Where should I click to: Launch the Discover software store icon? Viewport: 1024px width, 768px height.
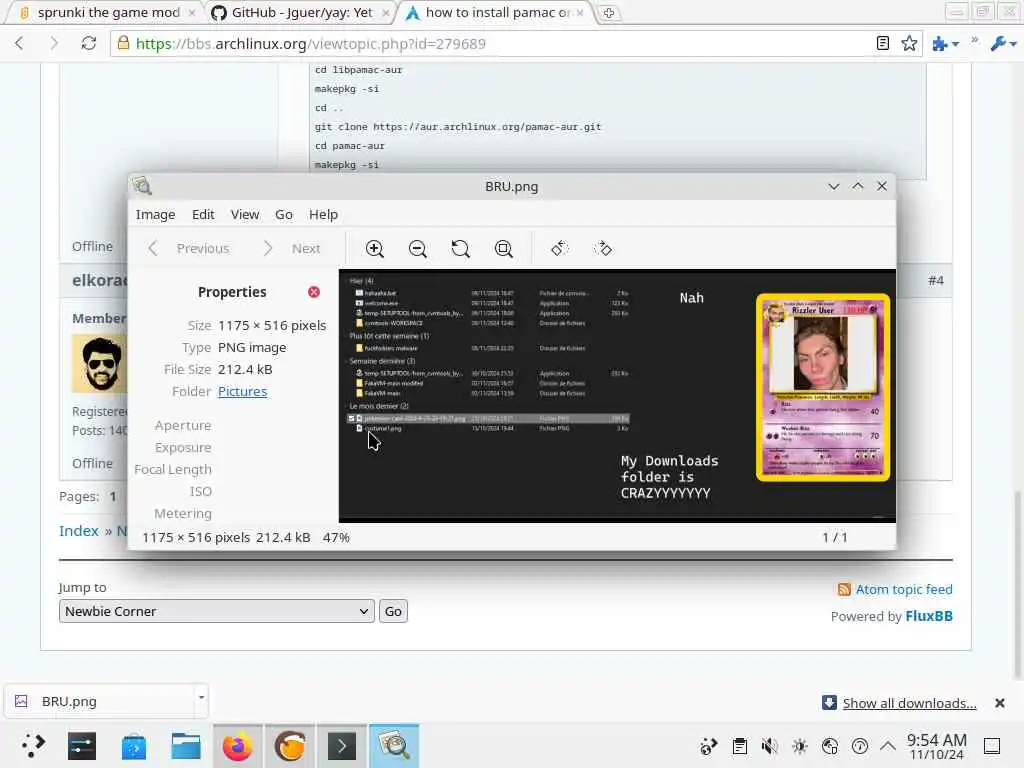[x=134, y=746]
